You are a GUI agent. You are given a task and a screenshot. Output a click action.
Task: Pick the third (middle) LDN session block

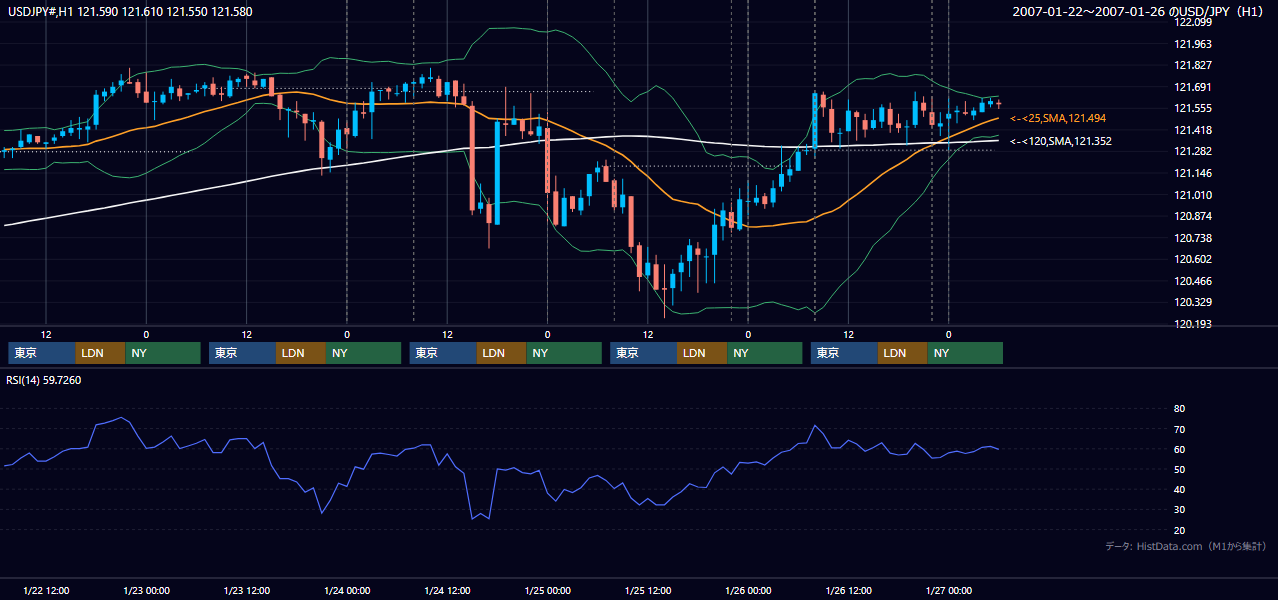pos(502,353)
